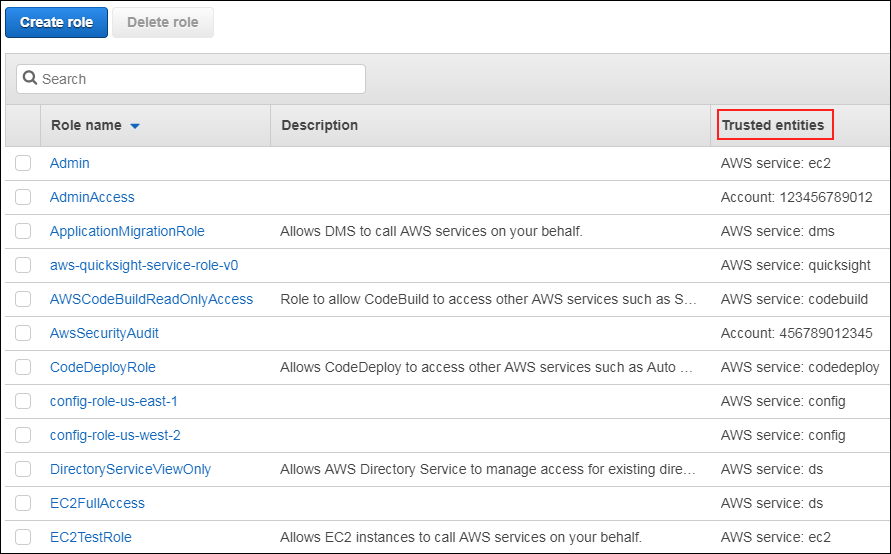Click 'Allows CodeDeploy to access' description

coord(486,367)
